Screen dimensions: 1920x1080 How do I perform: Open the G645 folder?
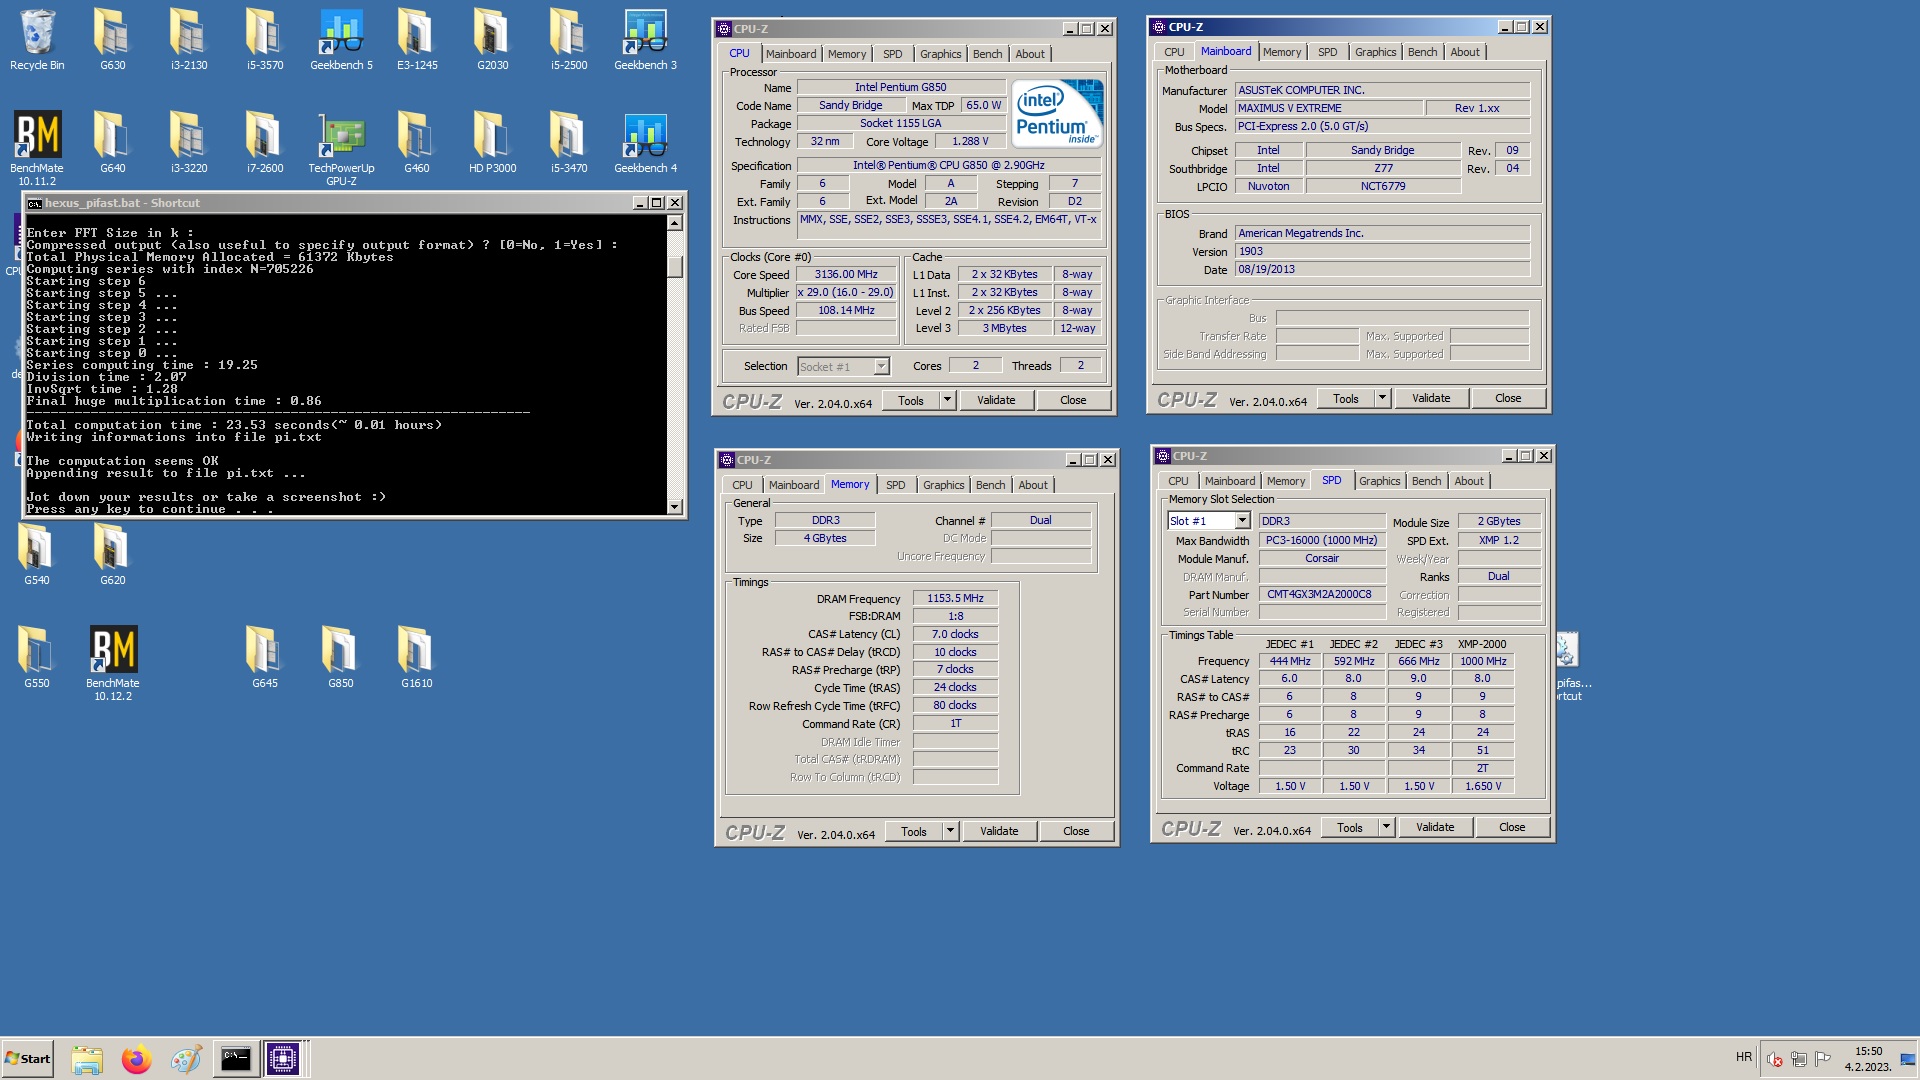point(265,657)
